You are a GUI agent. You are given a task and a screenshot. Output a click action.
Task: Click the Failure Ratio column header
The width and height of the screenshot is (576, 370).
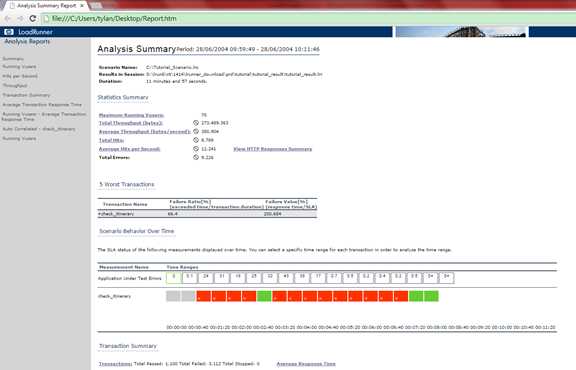point(216,204)
